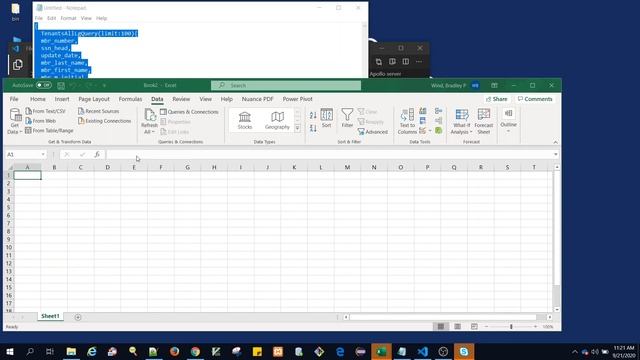Add a new sheet with plus icon
640x360 pixels.
tap(78, 317)
